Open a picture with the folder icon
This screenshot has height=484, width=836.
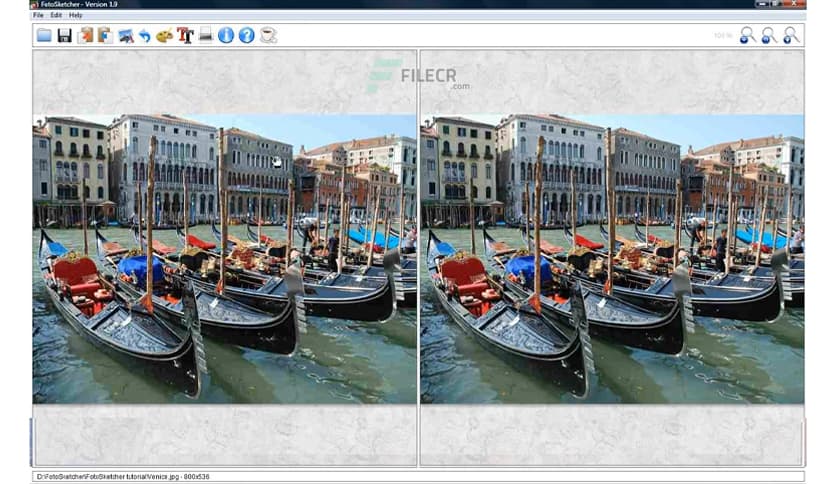[44, 36]
